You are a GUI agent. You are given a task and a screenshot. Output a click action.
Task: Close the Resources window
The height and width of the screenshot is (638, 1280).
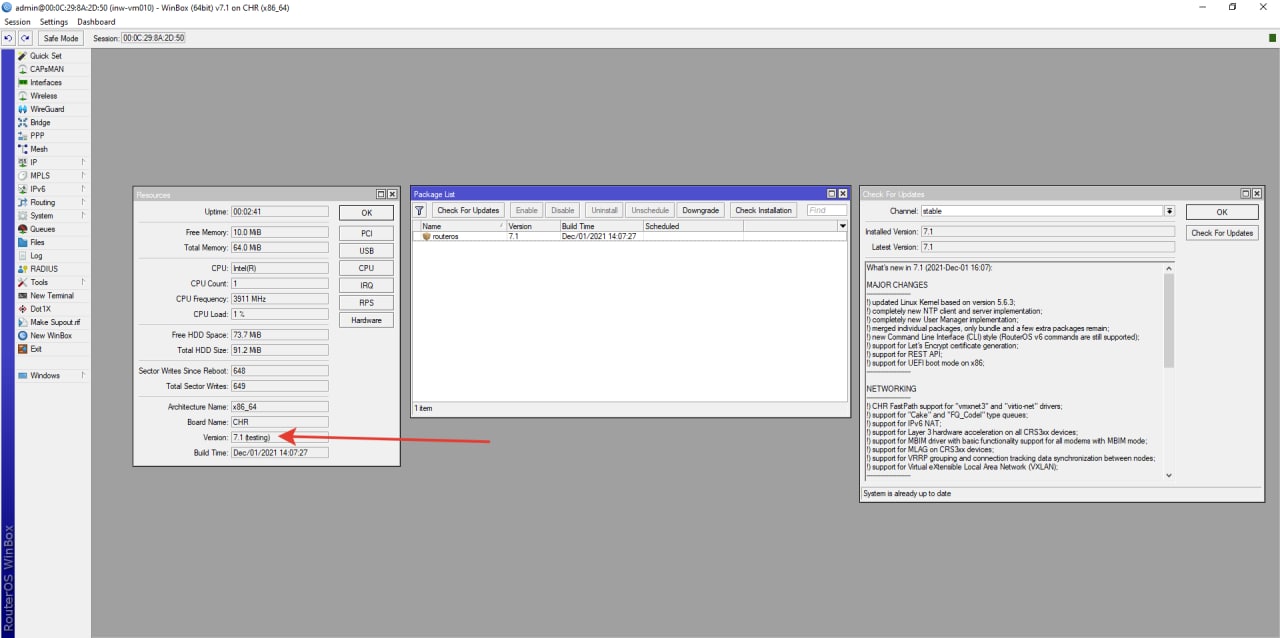(x=392, y=195)
